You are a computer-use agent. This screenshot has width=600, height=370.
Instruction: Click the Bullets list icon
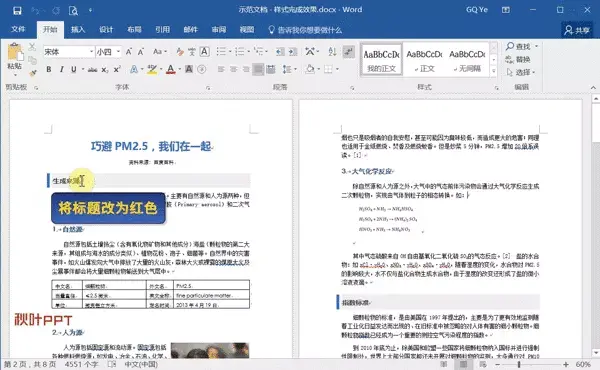tap(221, 52)
